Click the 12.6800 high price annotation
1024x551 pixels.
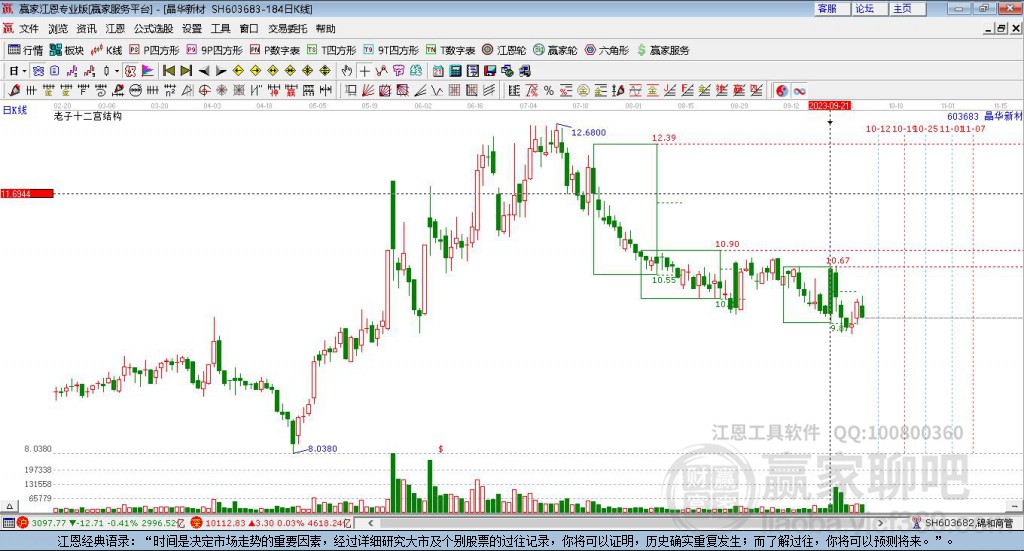pyautogui.click(x=588, y=133)
